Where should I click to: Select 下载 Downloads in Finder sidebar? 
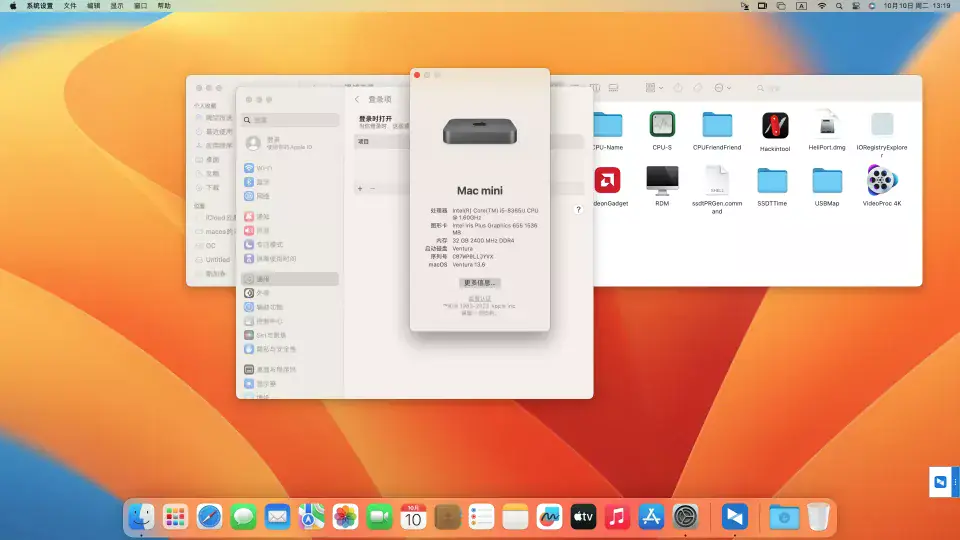[x=214, y=187]
